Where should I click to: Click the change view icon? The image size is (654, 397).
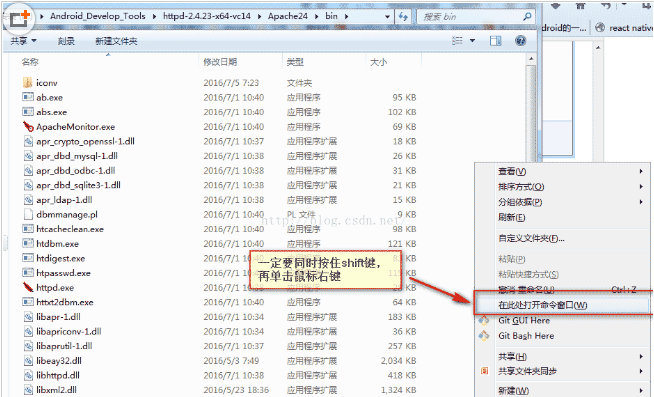[x=458, y=40]
